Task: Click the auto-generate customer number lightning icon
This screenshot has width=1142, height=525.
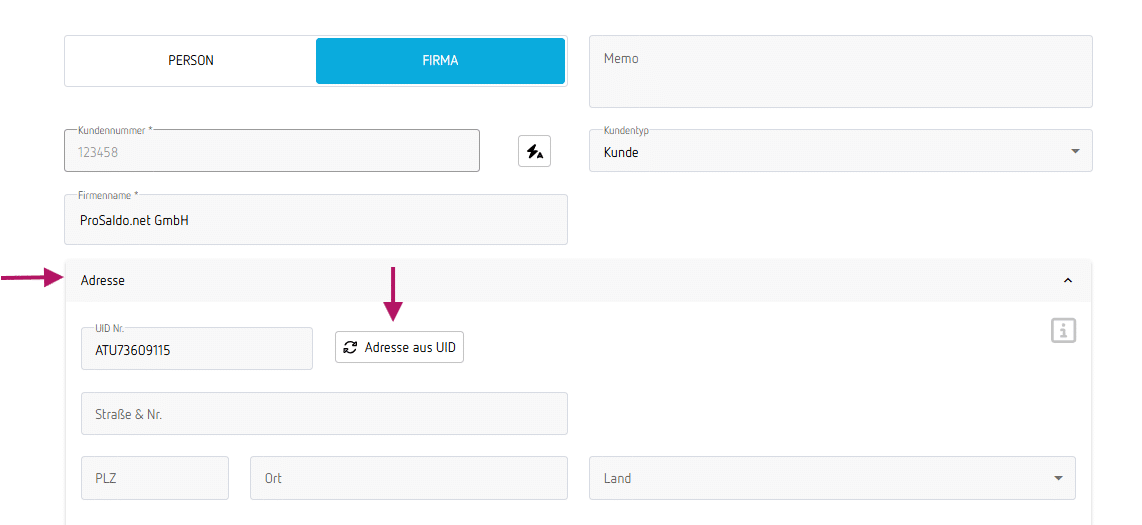Action: click(534, 151)
